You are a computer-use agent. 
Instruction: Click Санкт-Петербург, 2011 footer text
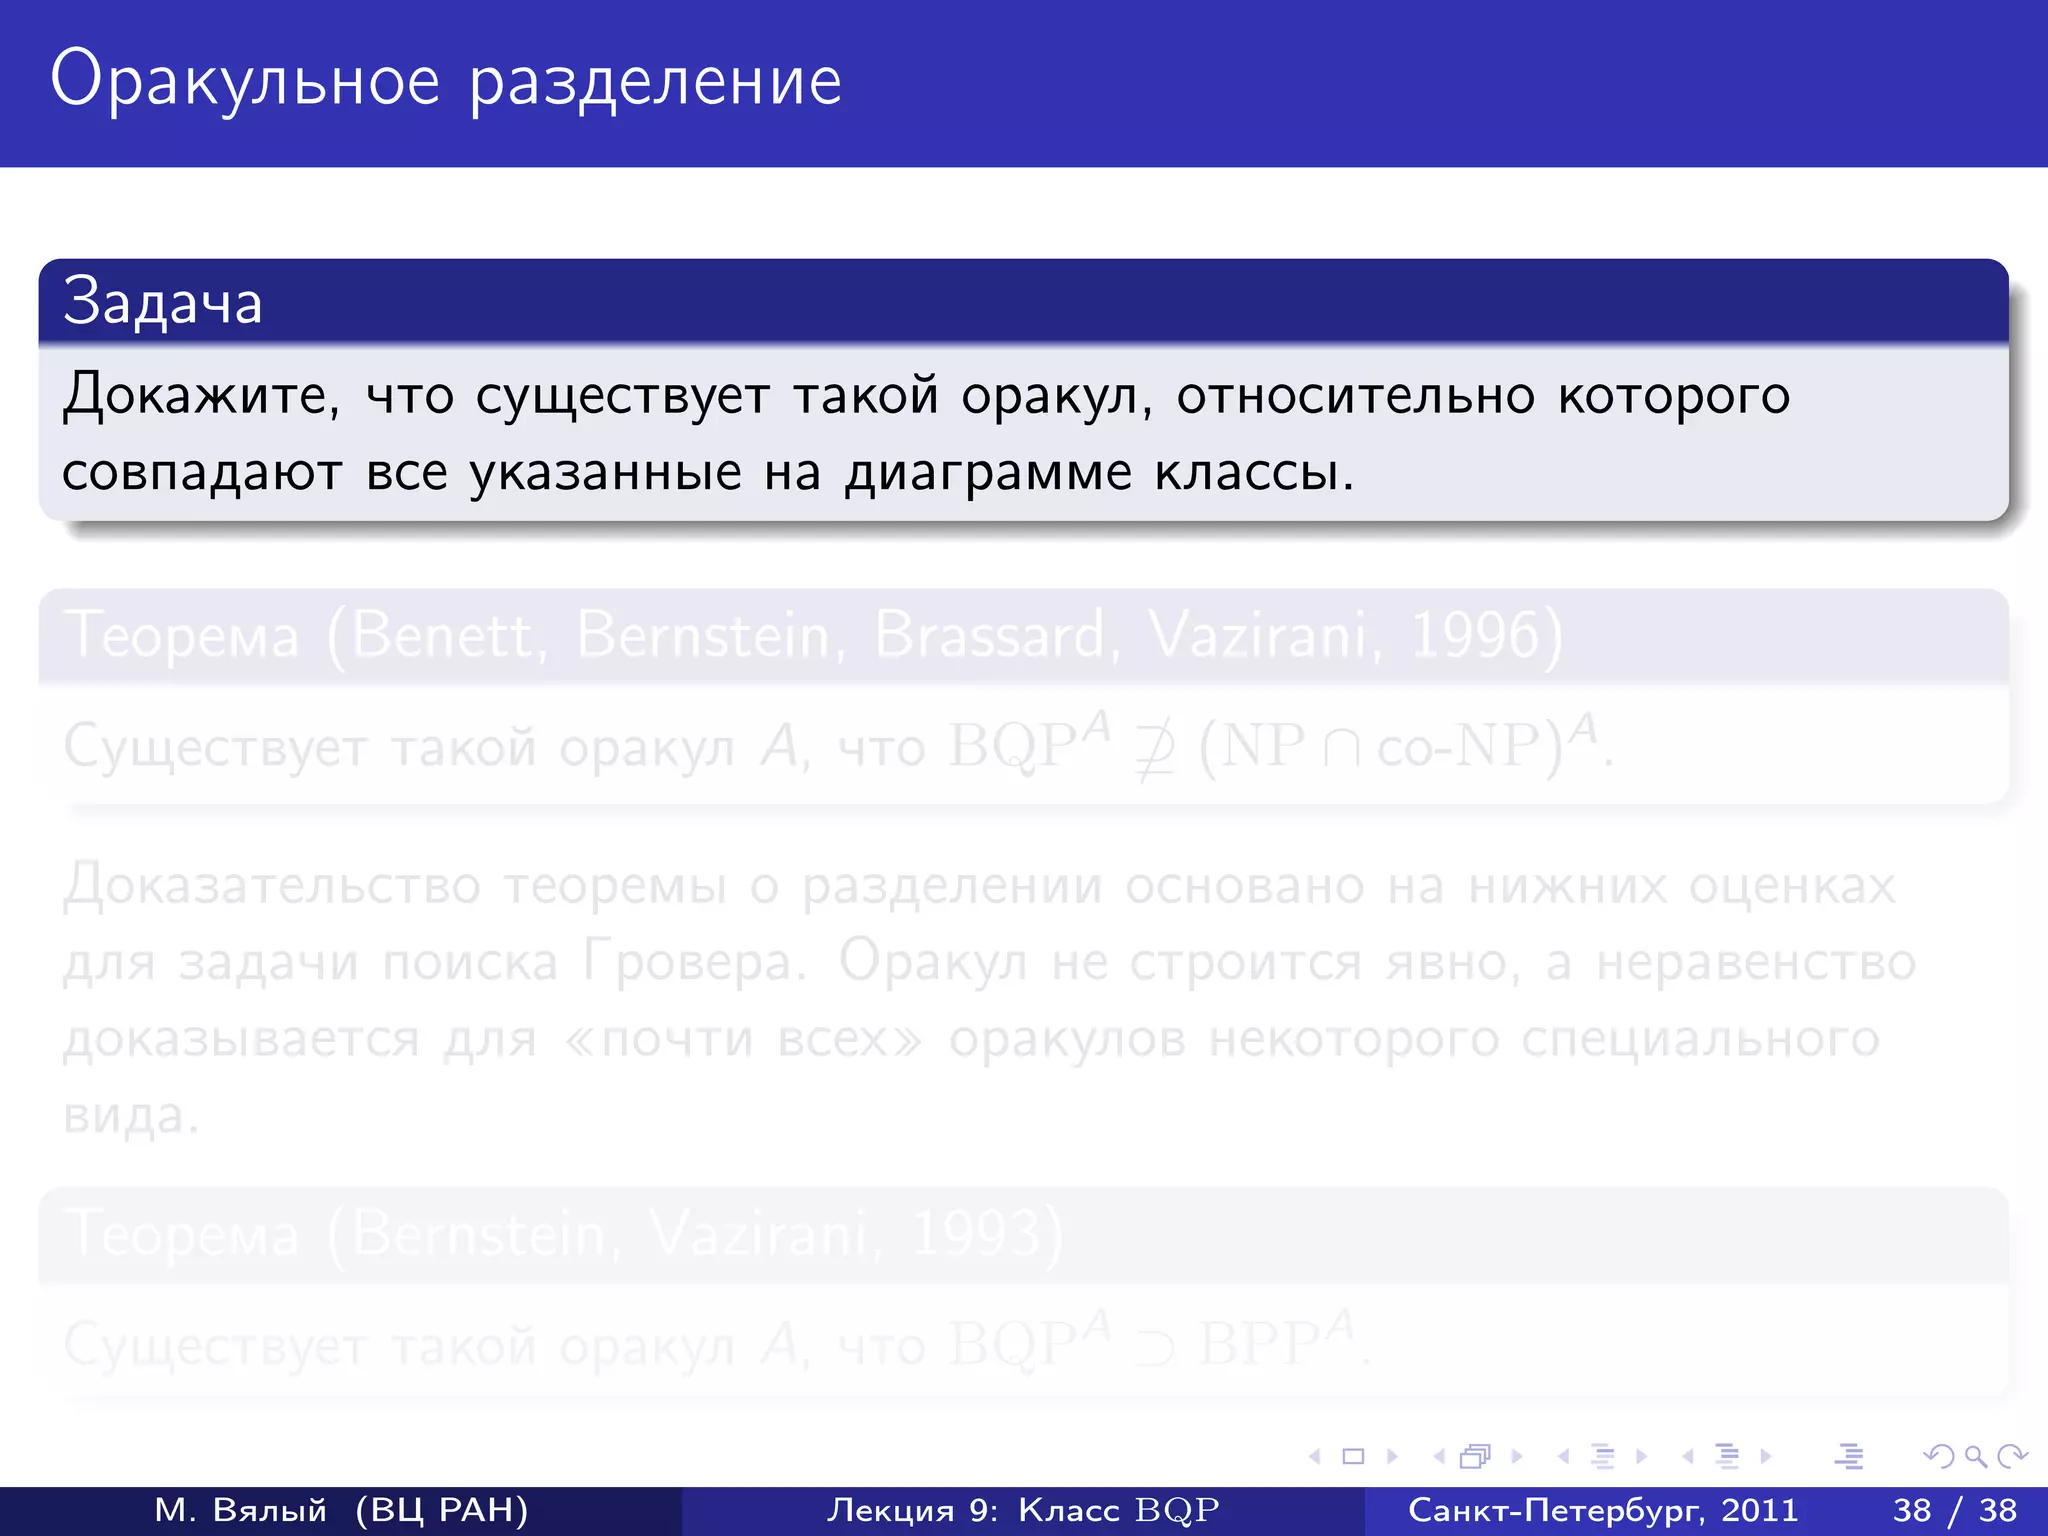(x=1603, y=1510)
